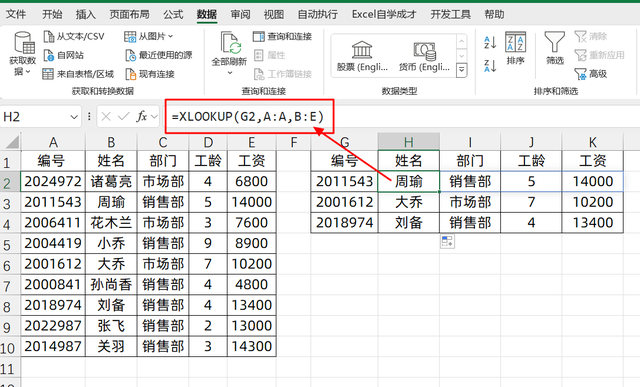Select 来自表格/区域 option
The width and height of the screenshot is (640, 387).
click(78, 74)
